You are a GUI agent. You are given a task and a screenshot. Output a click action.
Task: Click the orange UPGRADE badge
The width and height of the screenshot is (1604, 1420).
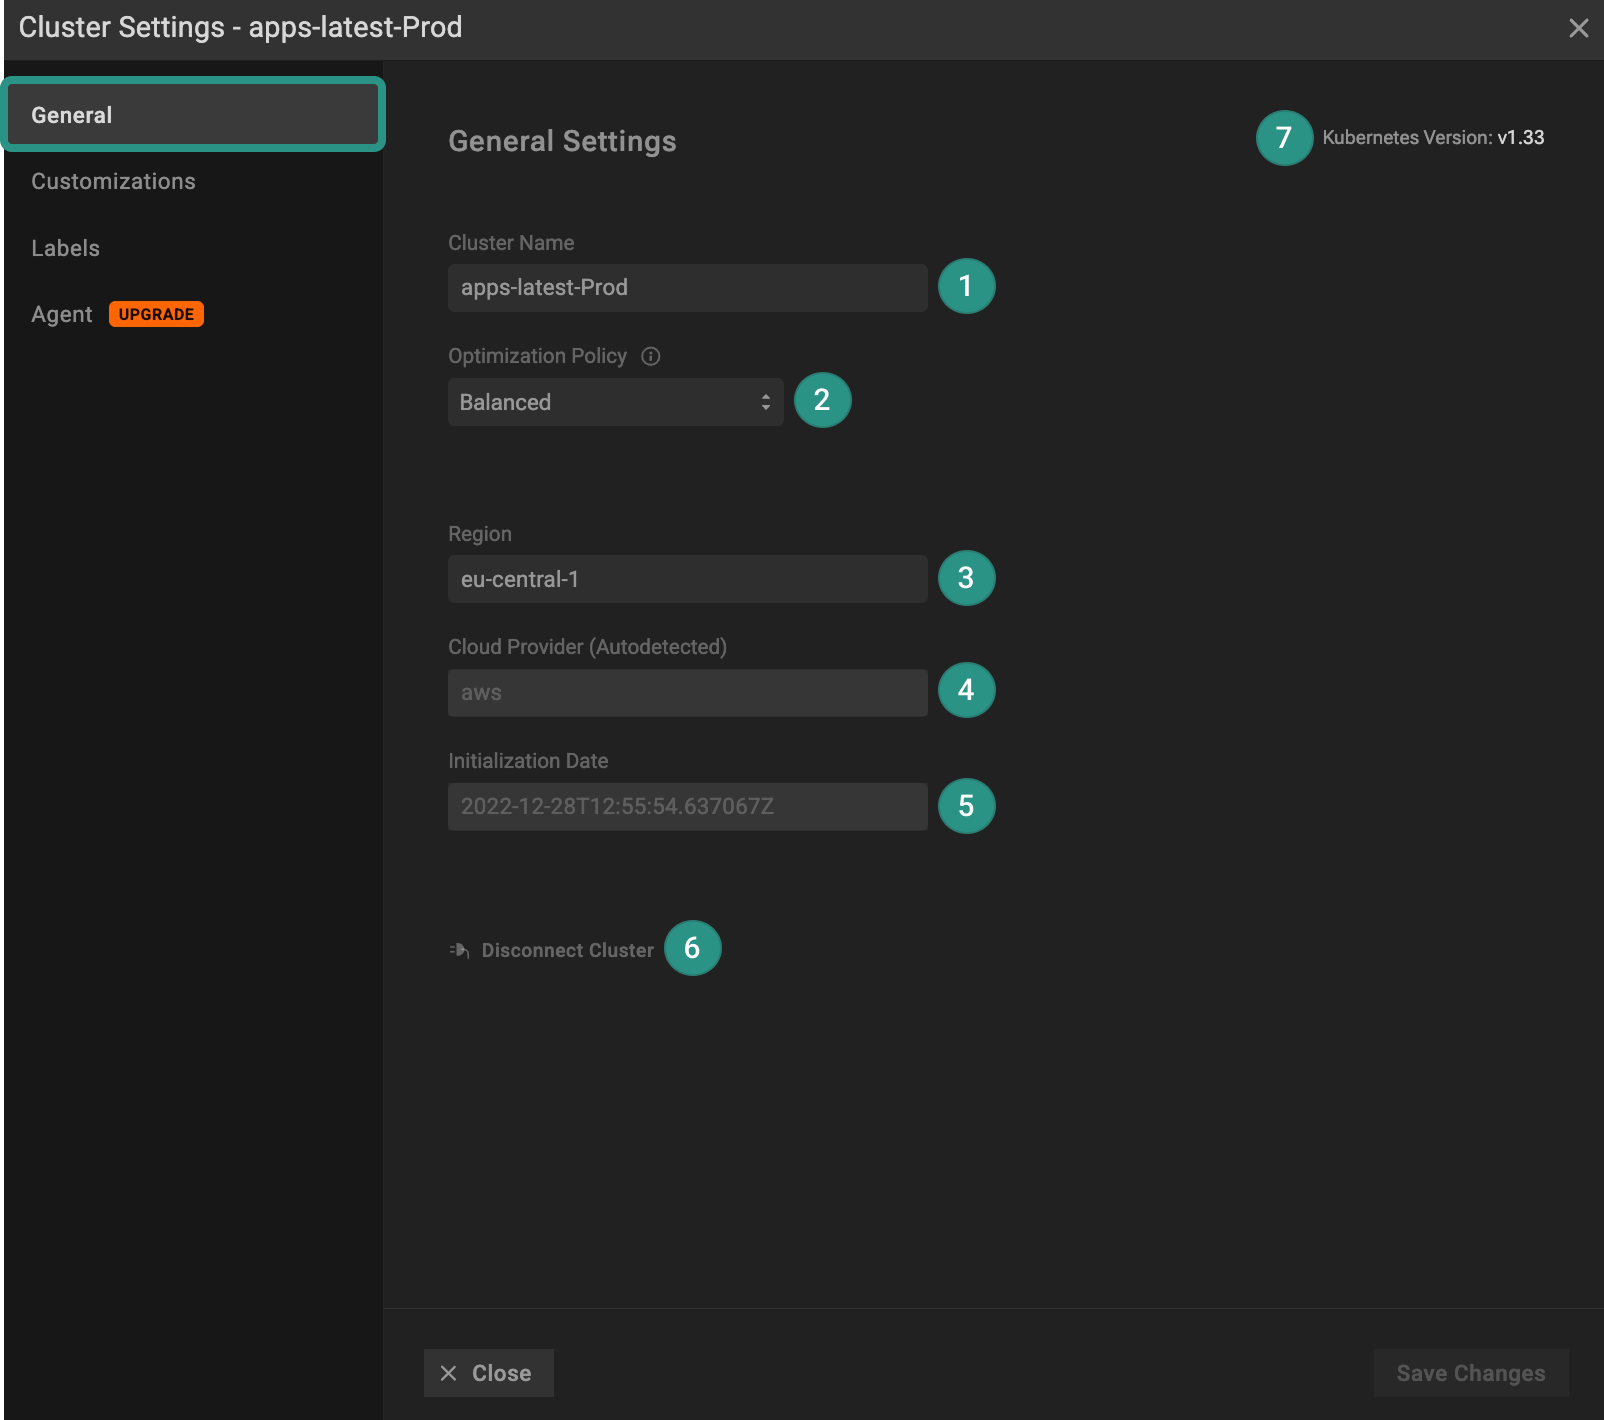[156, 314]
